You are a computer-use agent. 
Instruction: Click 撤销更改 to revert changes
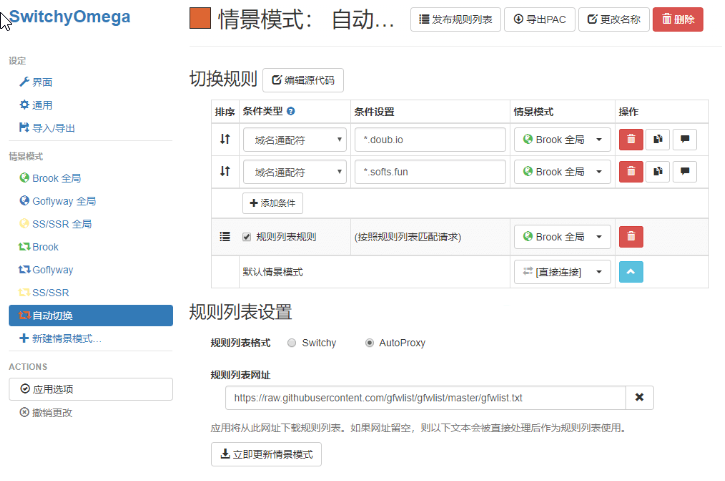[46, 413]
